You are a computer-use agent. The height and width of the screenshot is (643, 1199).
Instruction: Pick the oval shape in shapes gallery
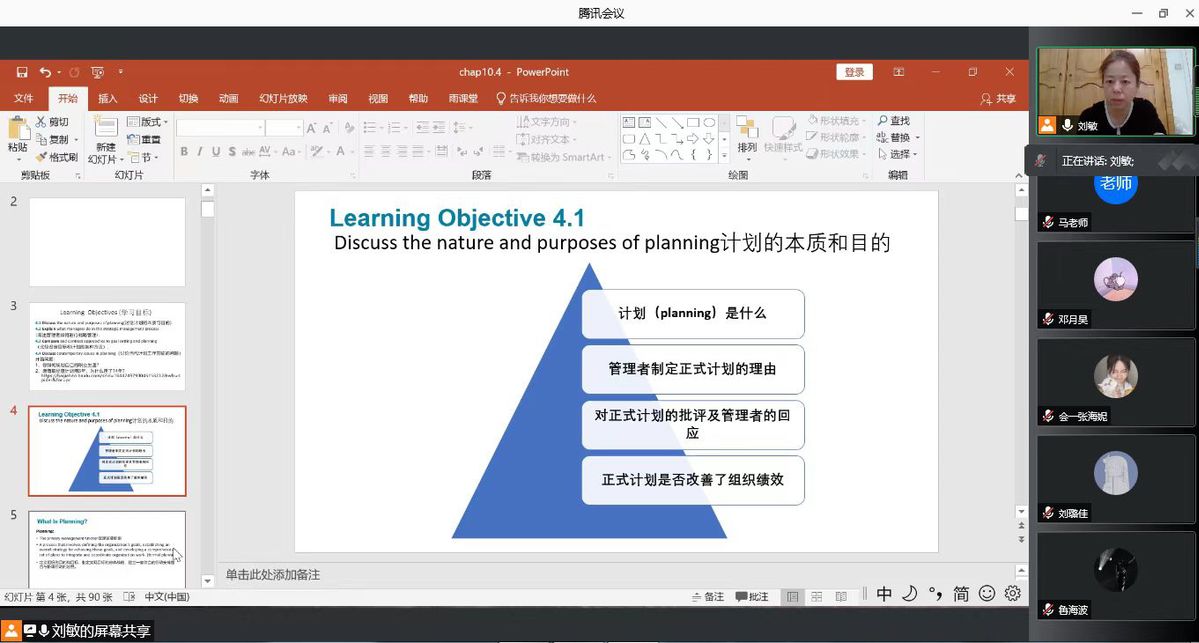pos(709,122)
